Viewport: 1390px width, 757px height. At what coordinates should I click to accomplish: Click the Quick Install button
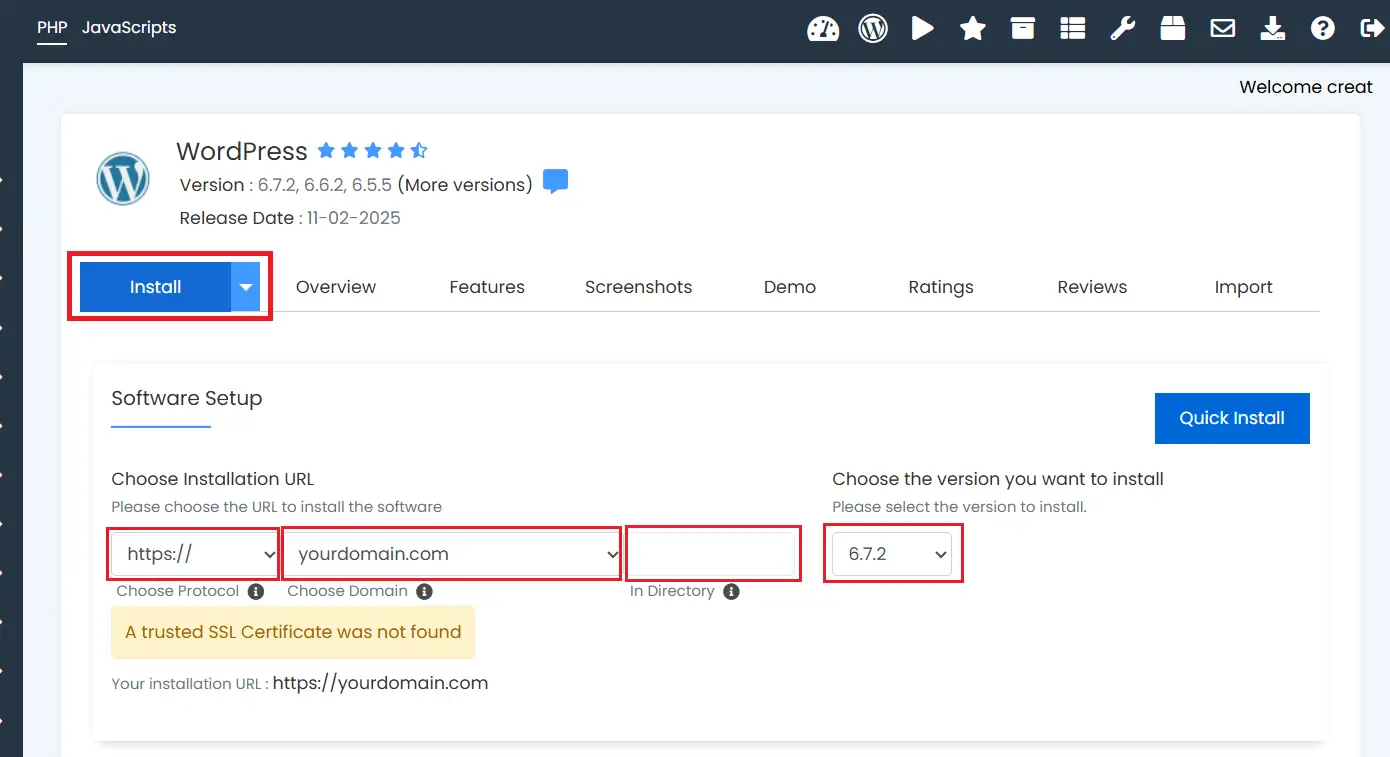[x=1232, y=418]
